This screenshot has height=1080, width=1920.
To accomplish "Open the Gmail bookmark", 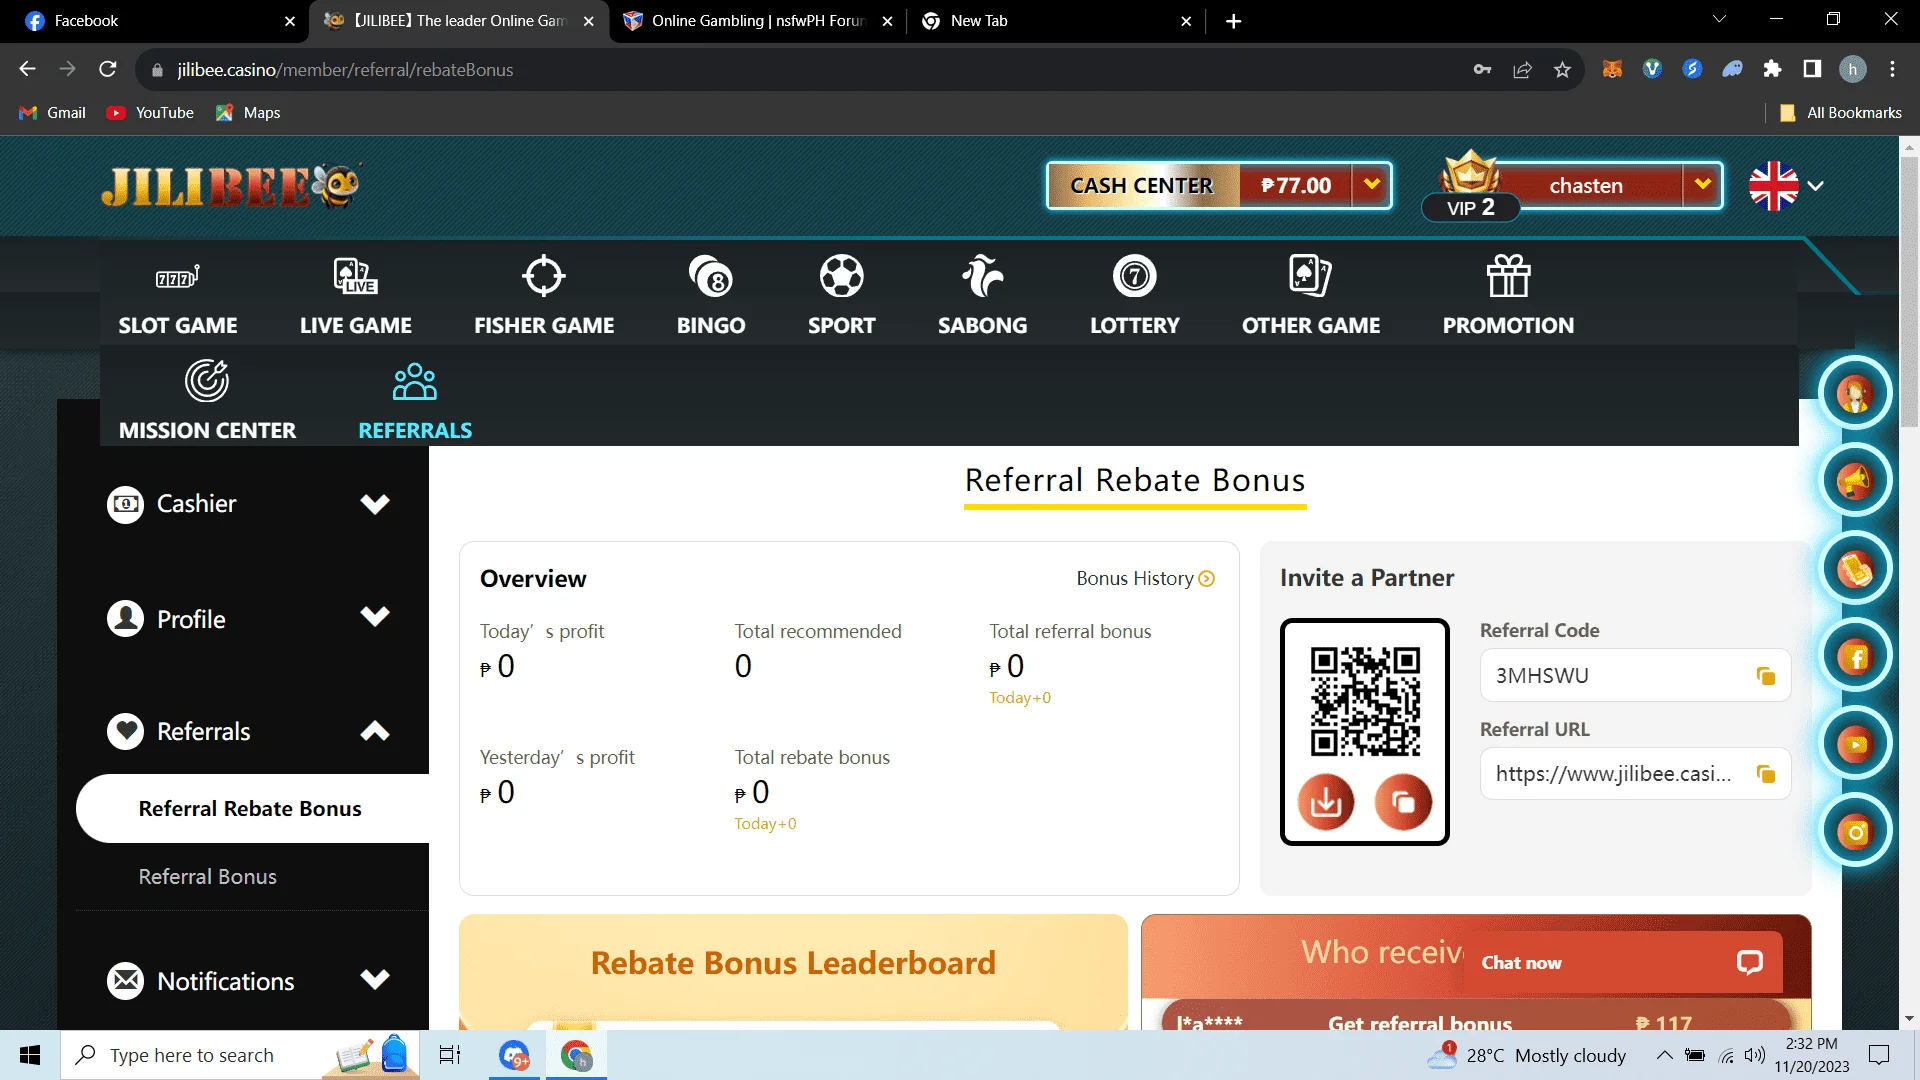I will click(x=53, y=113).
